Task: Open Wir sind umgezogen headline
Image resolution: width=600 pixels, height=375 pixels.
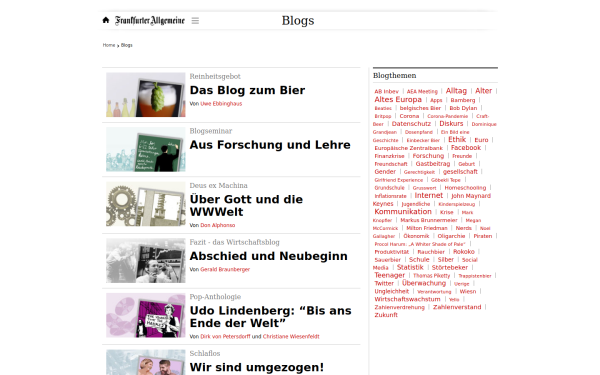Action: tap(256, 367)
